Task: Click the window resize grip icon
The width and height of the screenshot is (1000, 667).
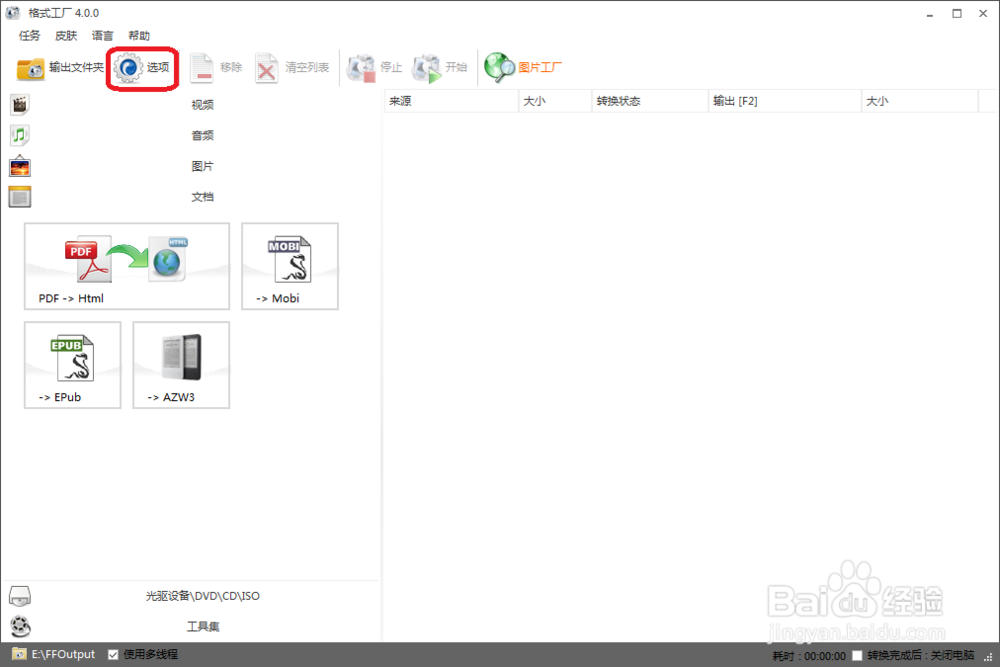Action: [988, 657]
